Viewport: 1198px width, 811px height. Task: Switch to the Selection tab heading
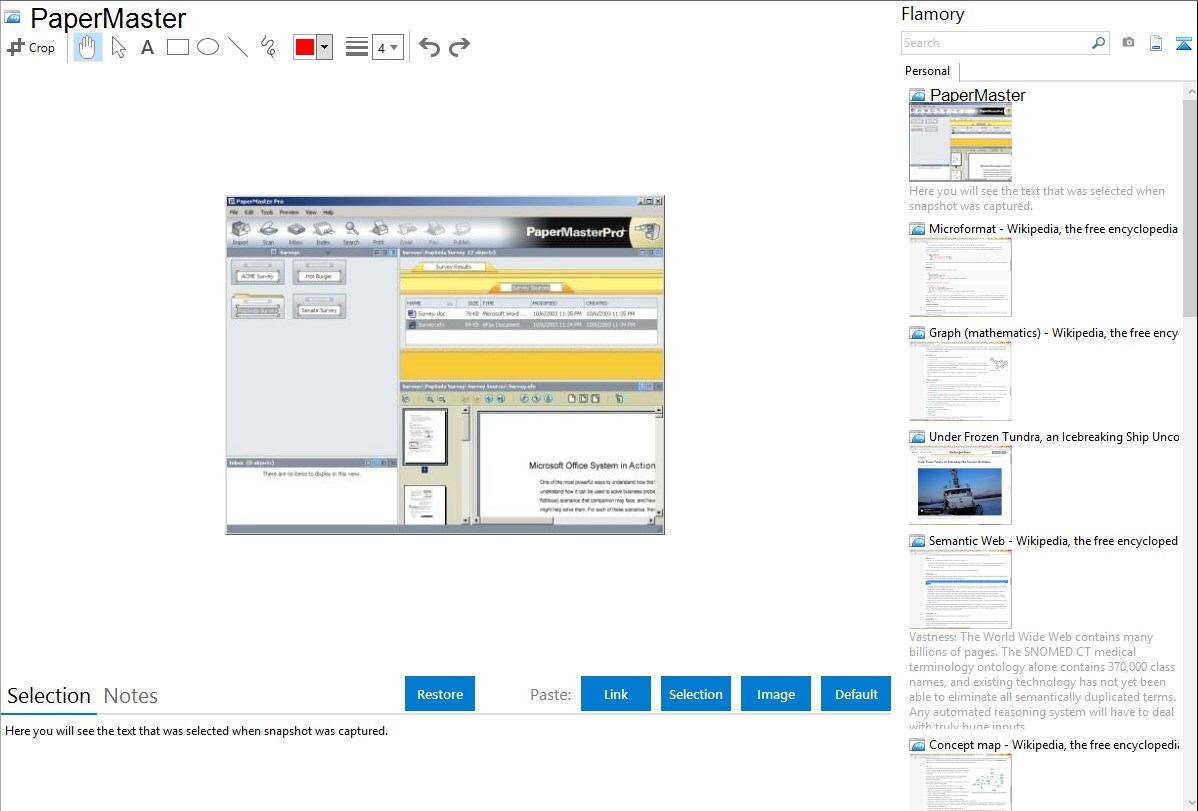[49, 696]
